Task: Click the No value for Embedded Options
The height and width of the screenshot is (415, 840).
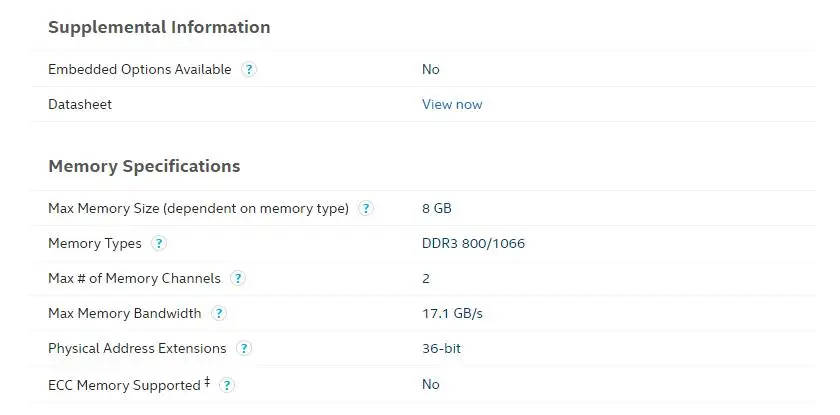Action: 431,69
